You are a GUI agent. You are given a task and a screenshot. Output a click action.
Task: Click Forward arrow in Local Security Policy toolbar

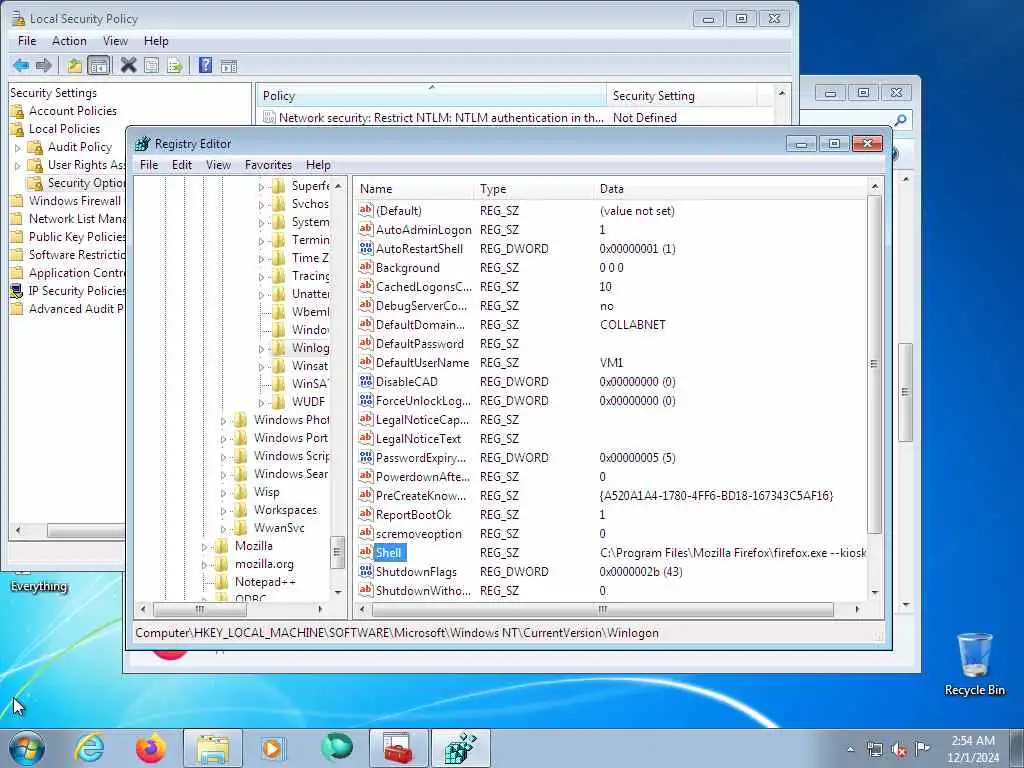click(x=44, y=65)
